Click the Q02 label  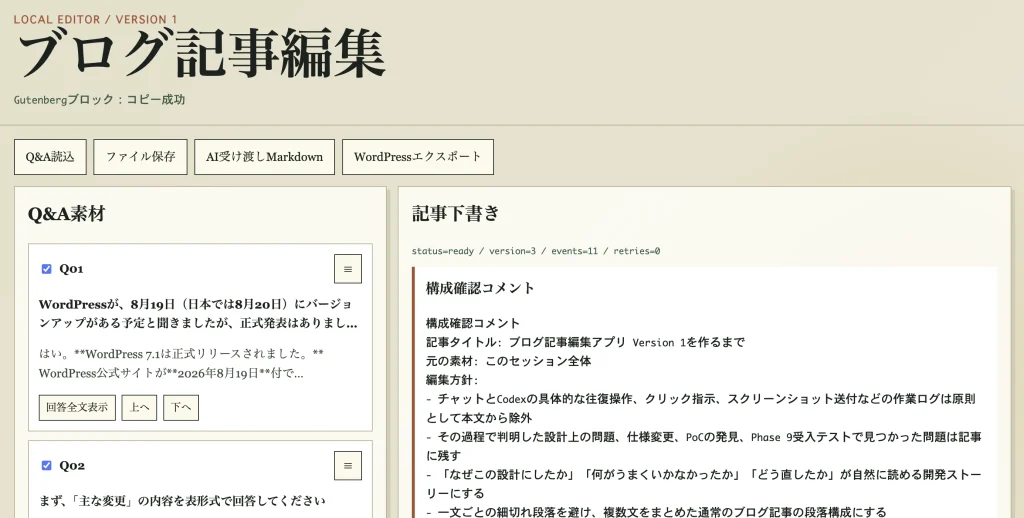[72, 466]
